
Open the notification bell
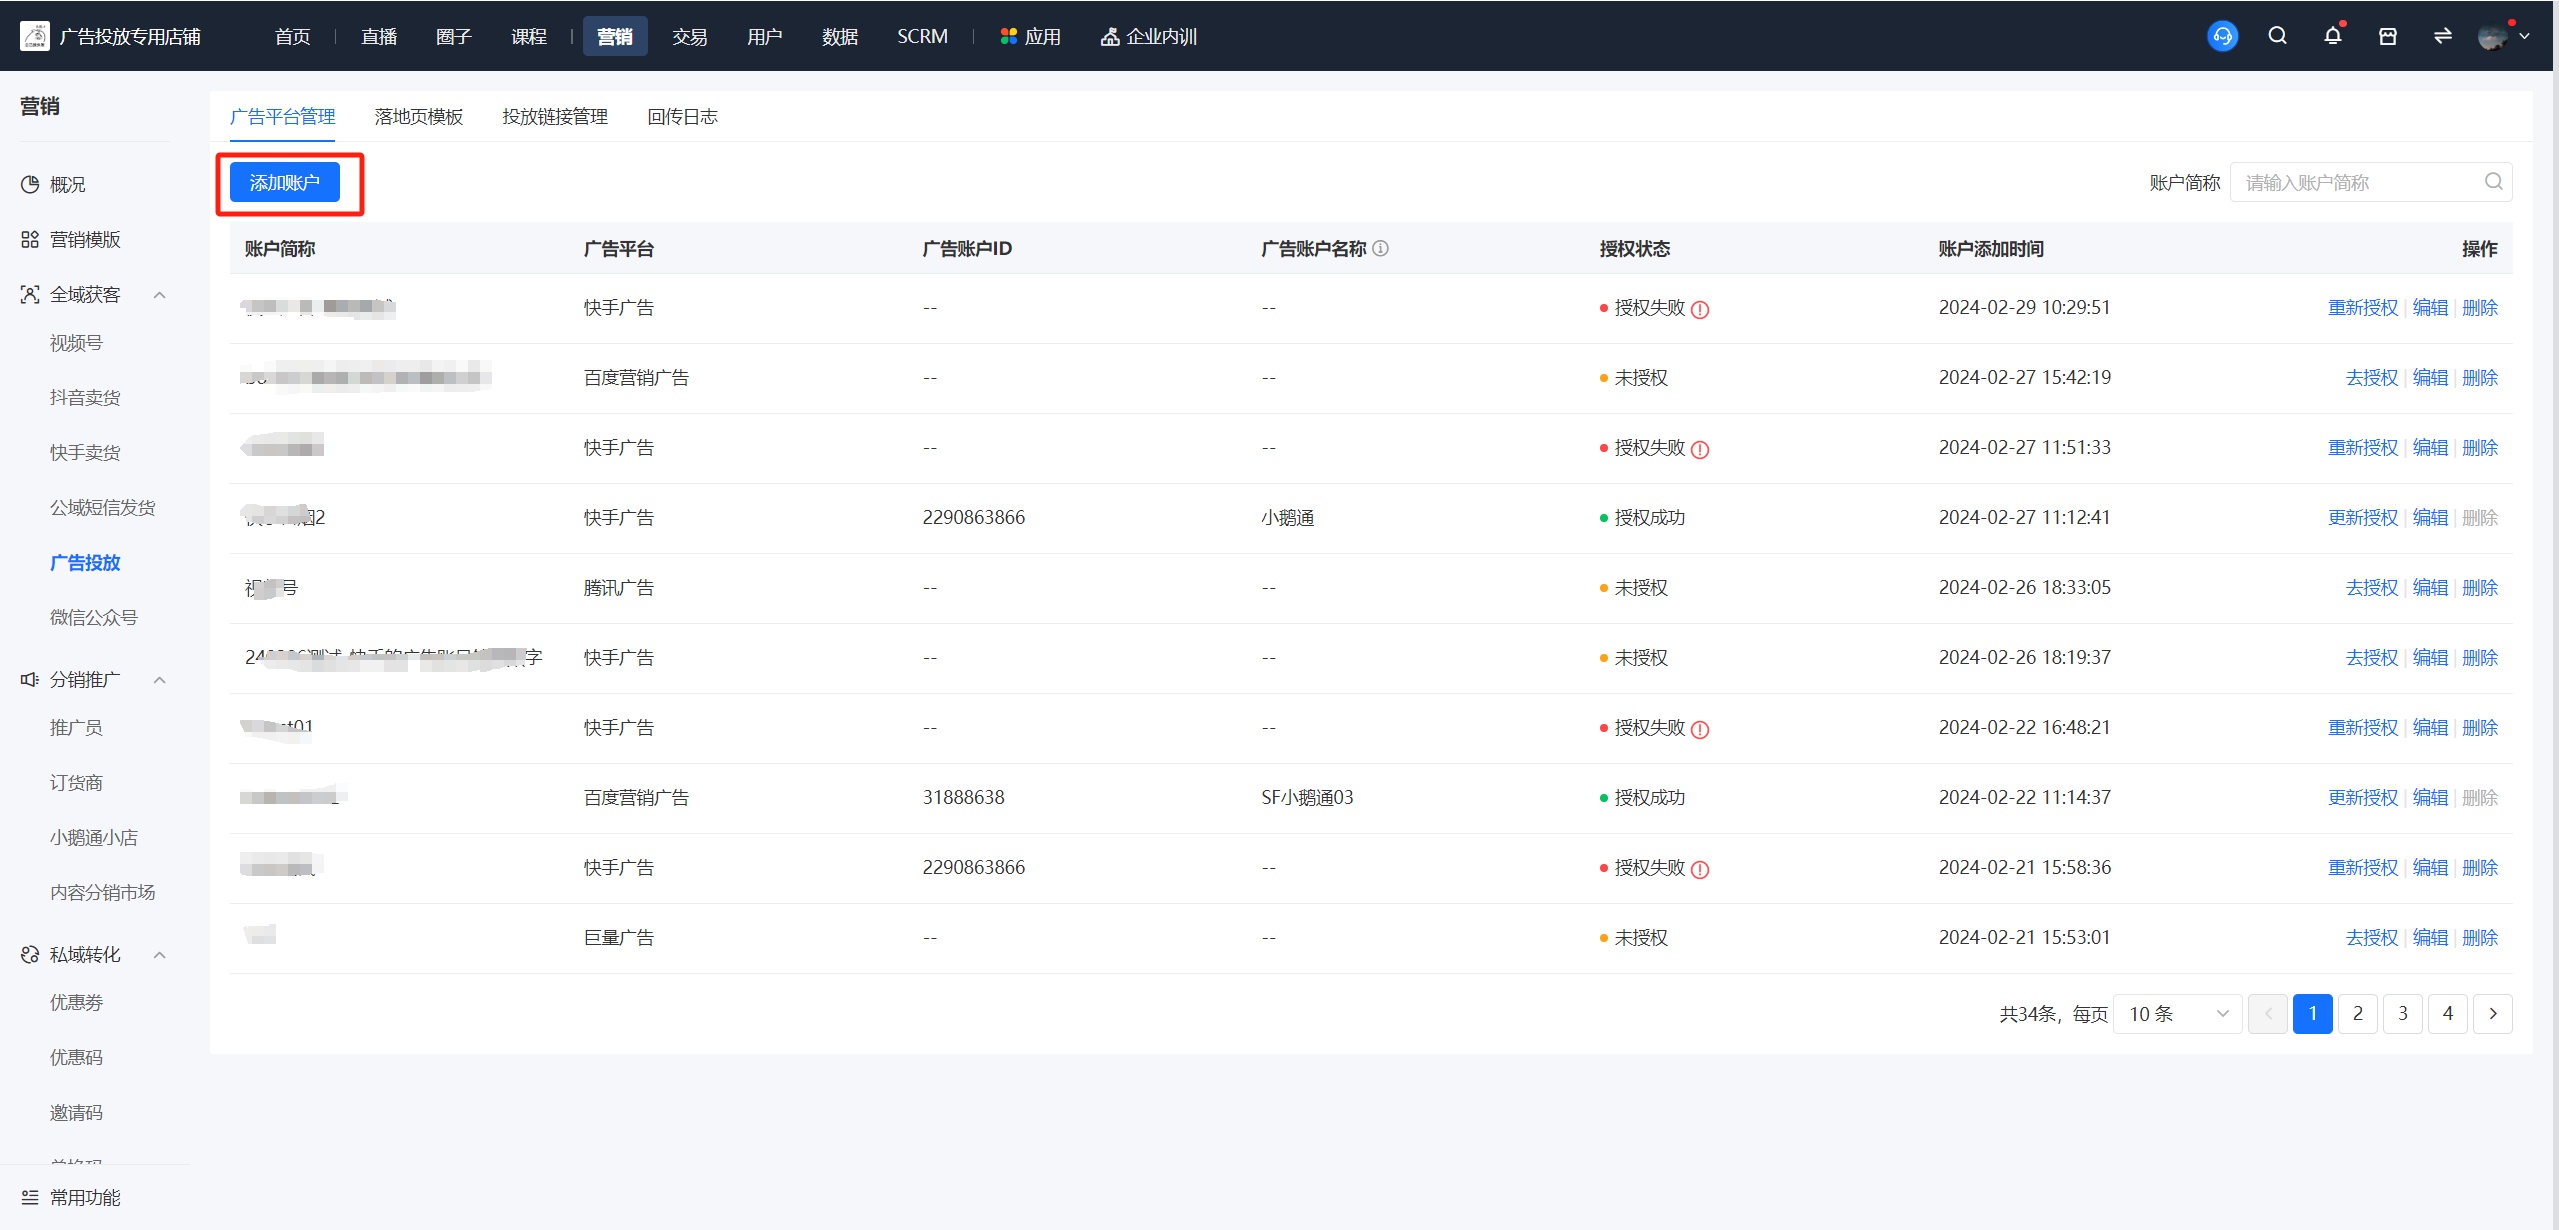[2333, 36]
